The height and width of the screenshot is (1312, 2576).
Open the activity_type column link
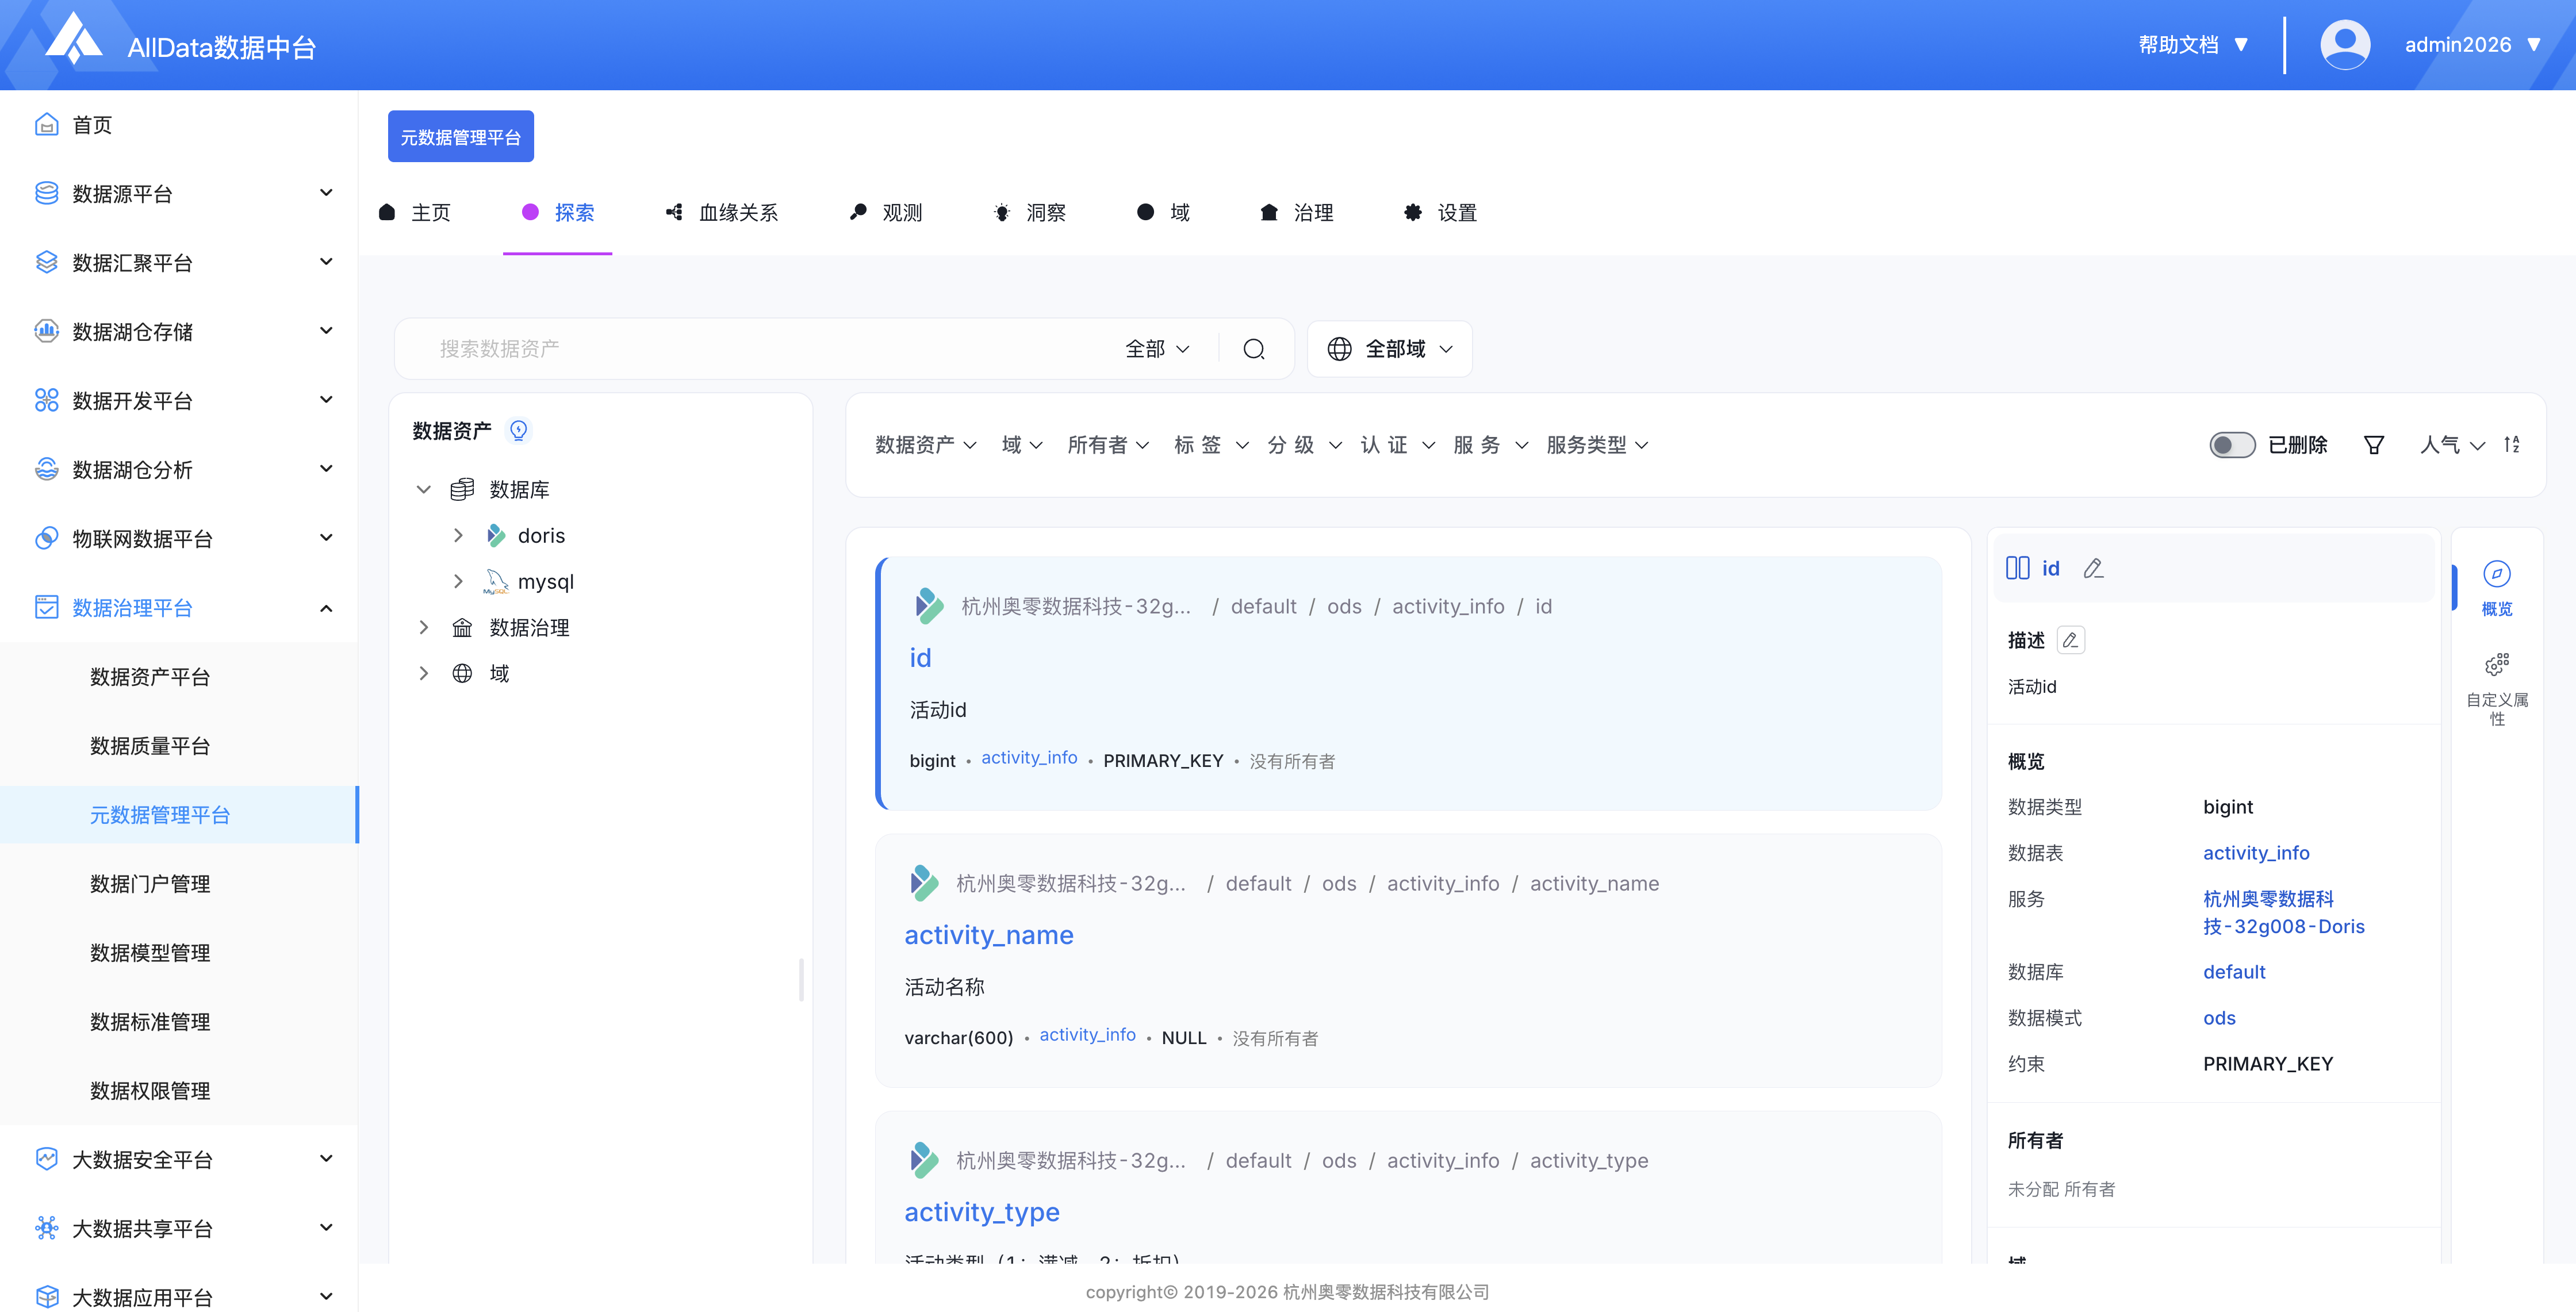coord(982,1211)
